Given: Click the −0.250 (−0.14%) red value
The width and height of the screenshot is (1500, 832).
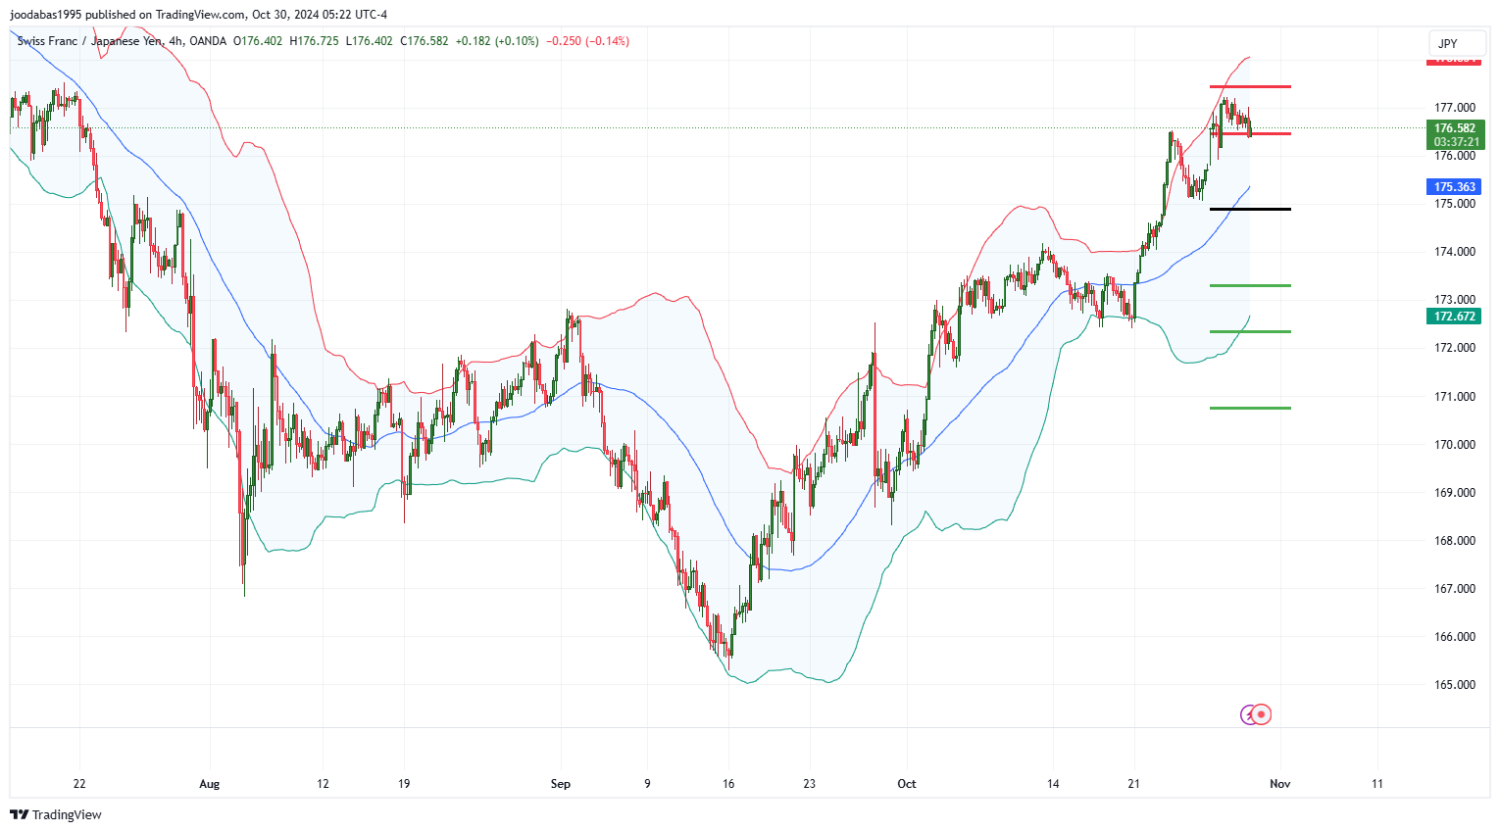Looking at the screenshot, I should click(x=588, y=41).
